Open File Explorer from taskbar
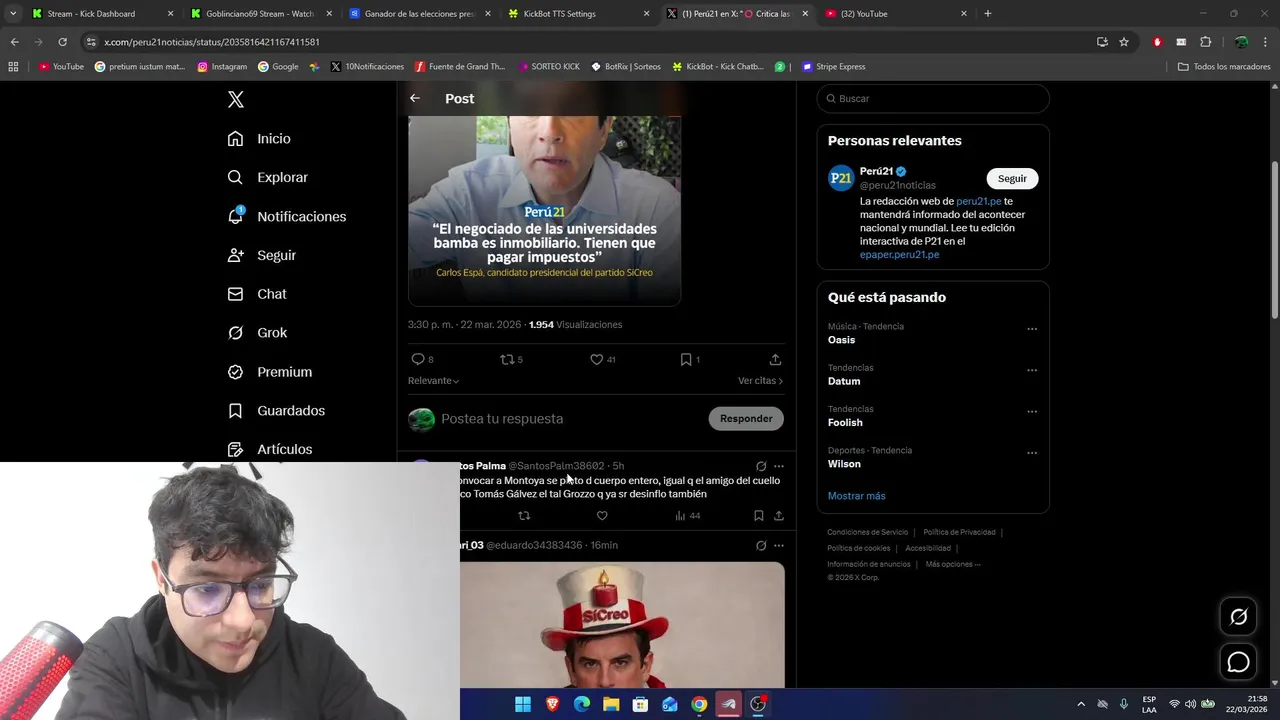Image resolution: width=1280 pixels, height=720 pixels. [x=611, y=704]
